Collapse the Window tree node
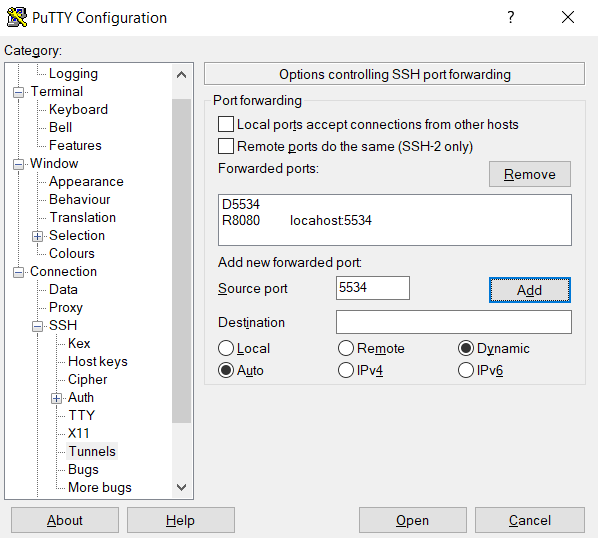Viewport: 598px width, 538px height. coord(18,164)
